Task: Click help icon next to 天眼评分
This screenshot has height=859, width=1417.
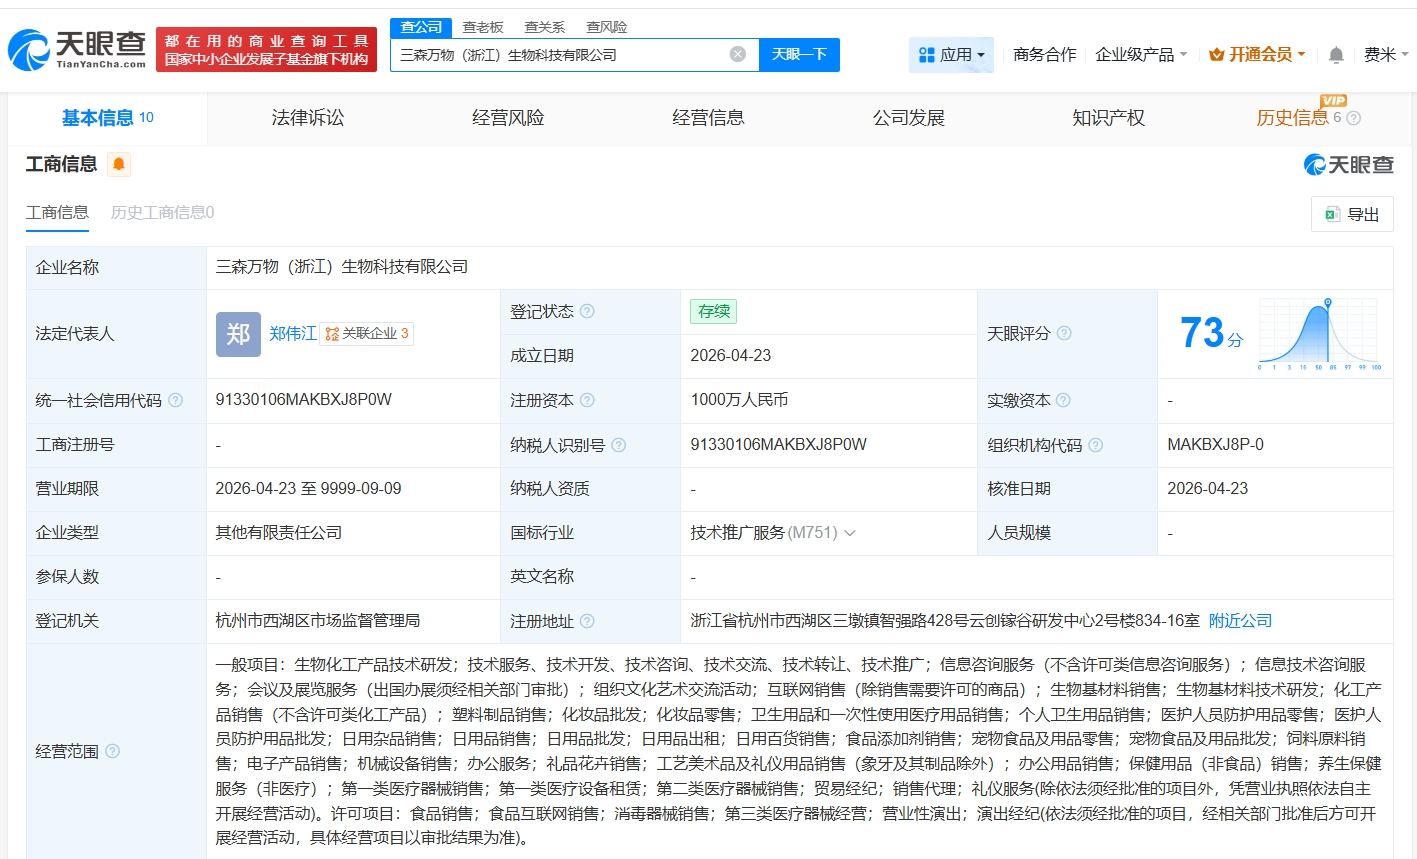Action: (x=1064, y=333)
